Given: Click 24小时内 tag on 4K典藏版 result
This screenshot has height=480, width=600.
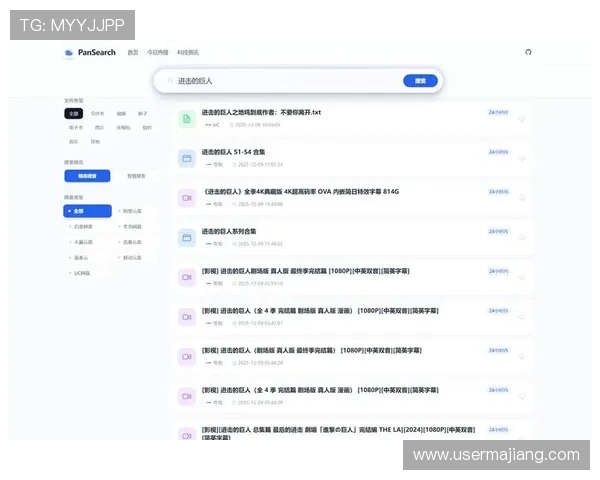Looking at the screenshot, I should coord(498,191).
